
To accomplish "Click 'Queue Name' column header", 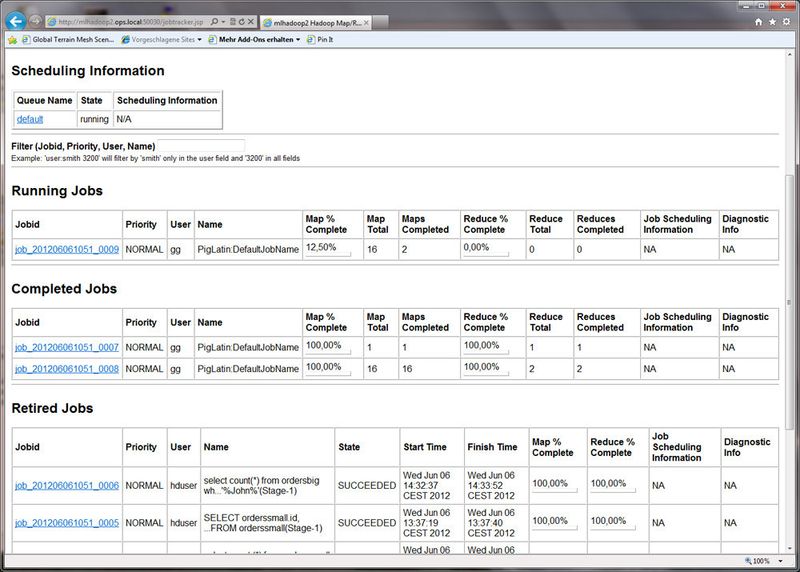I will [44, 101].
